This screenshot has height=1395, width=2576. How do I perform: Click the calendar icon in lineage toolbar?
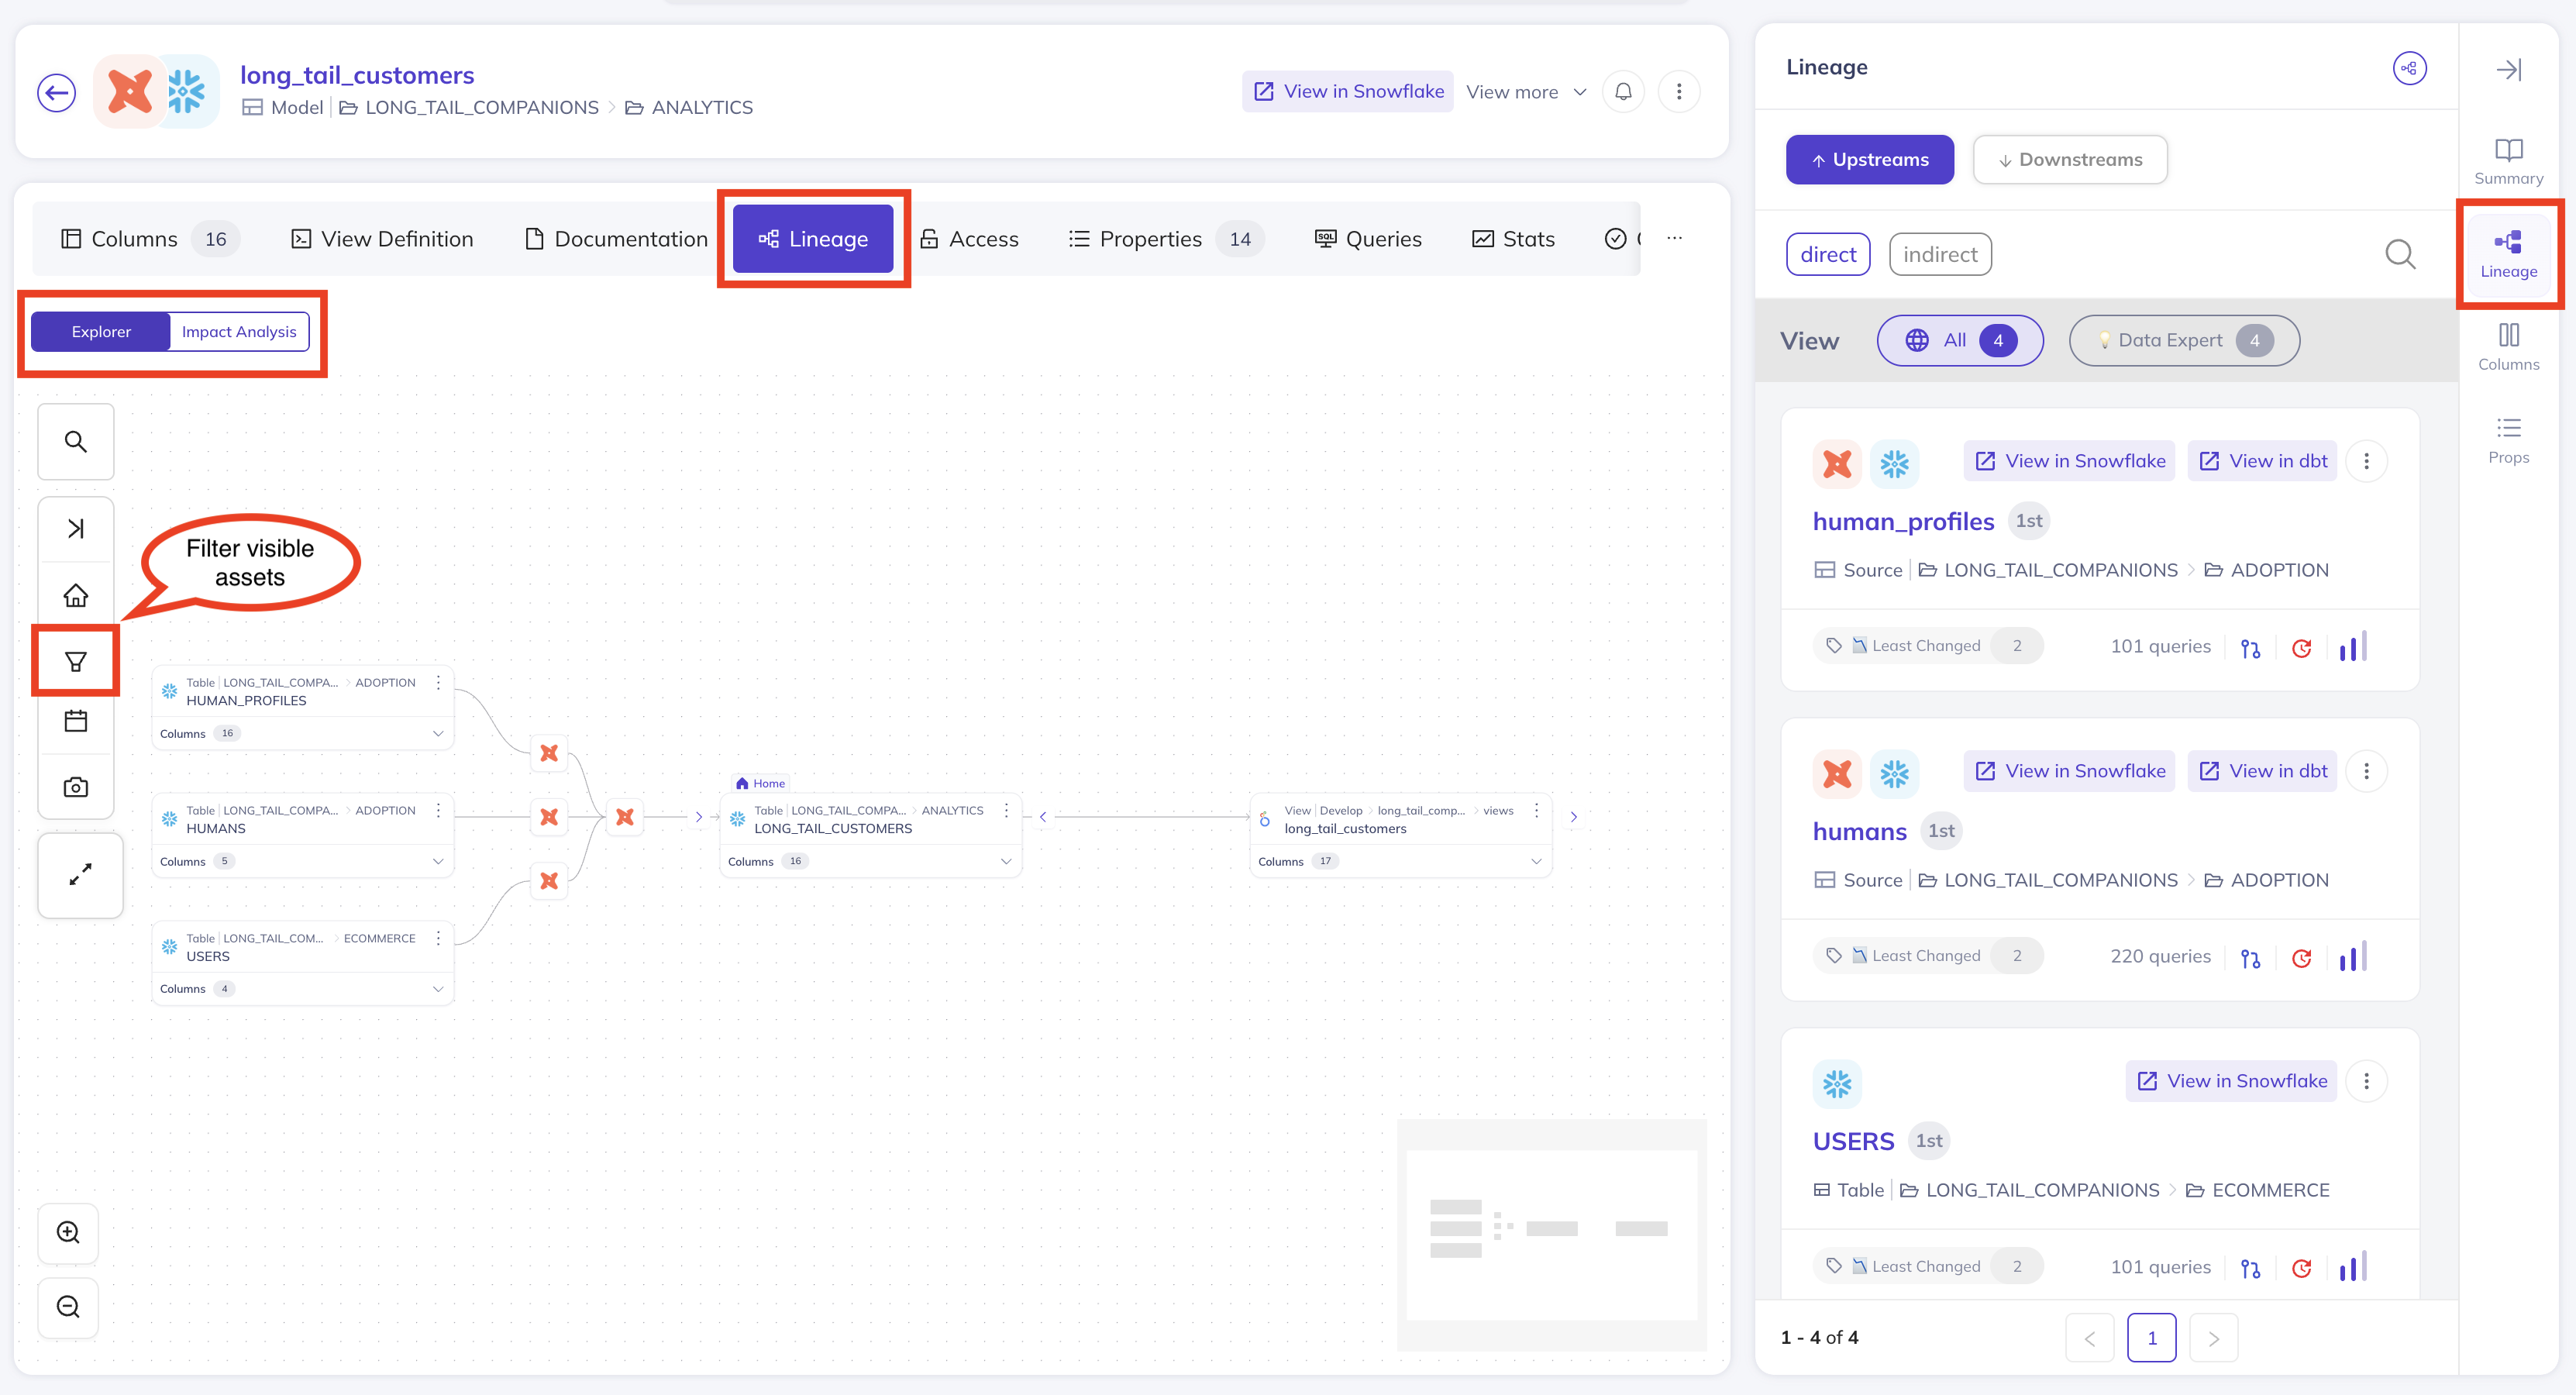pyautogui.click(x=76, y=721)
